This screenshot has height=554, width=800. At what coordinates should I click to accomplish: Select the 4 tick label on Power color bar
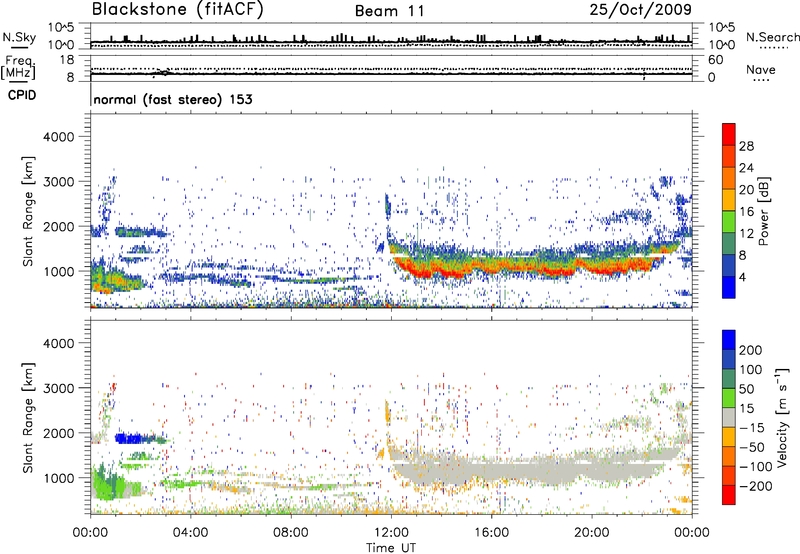pyautogui.click(x=742, y=277)
